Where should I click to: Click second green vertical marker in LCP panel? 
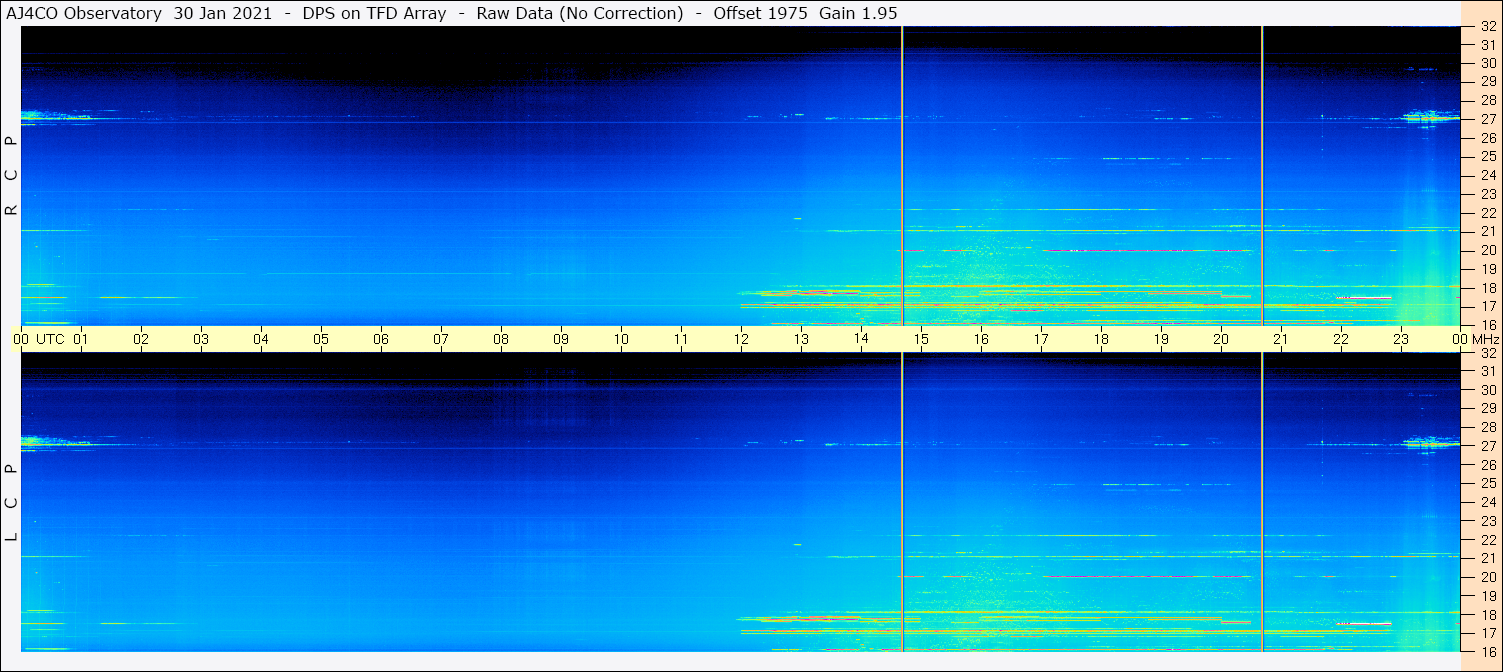[x=1262, y=502]
